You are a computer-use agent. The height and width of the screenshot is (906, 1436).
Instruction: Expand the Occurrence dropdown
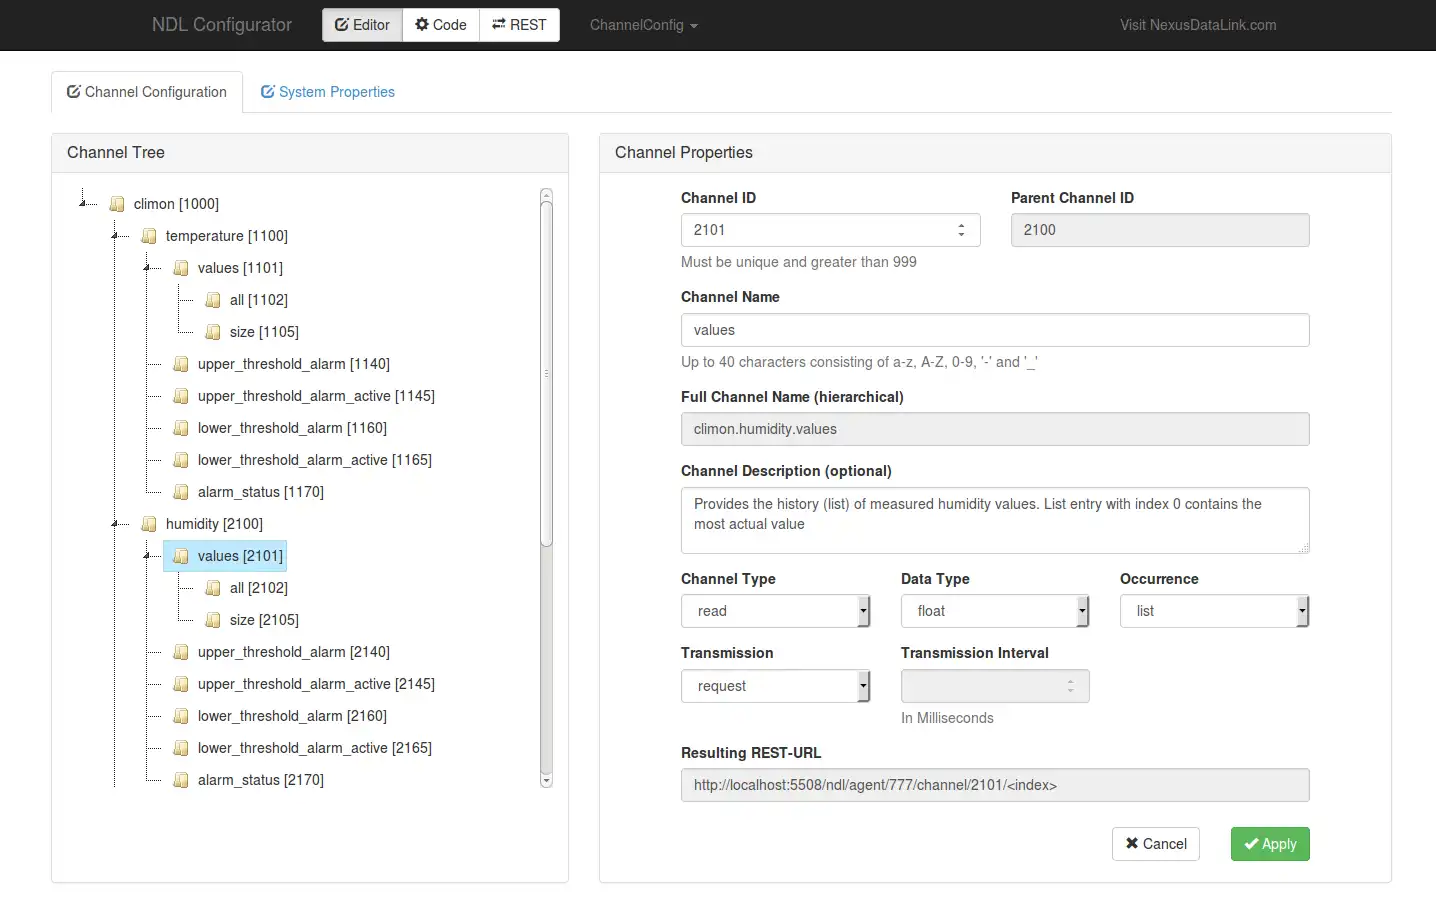1214,611
